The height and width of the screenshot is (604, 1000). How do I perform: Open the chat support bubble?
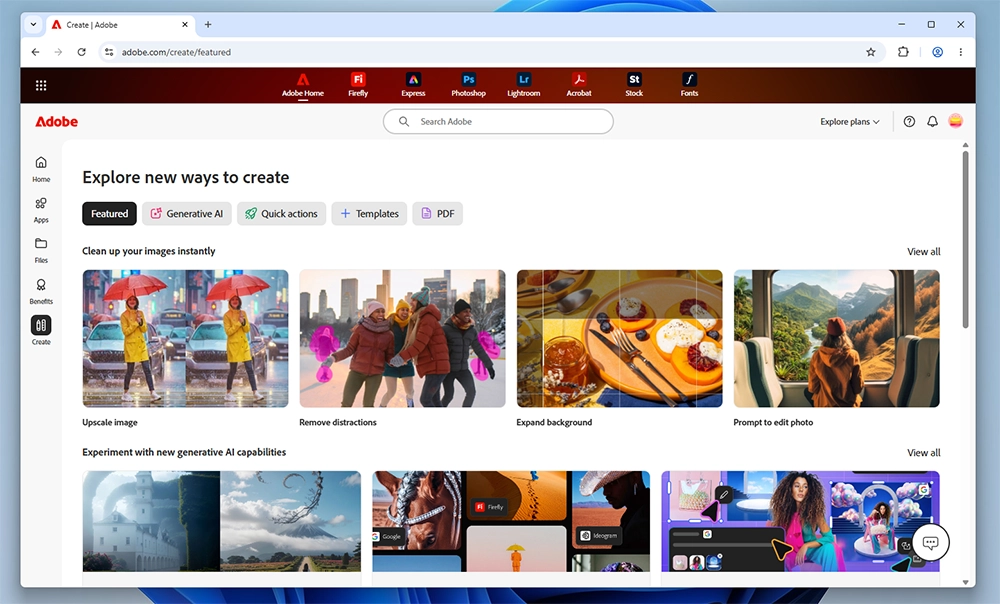coord(930,543)
